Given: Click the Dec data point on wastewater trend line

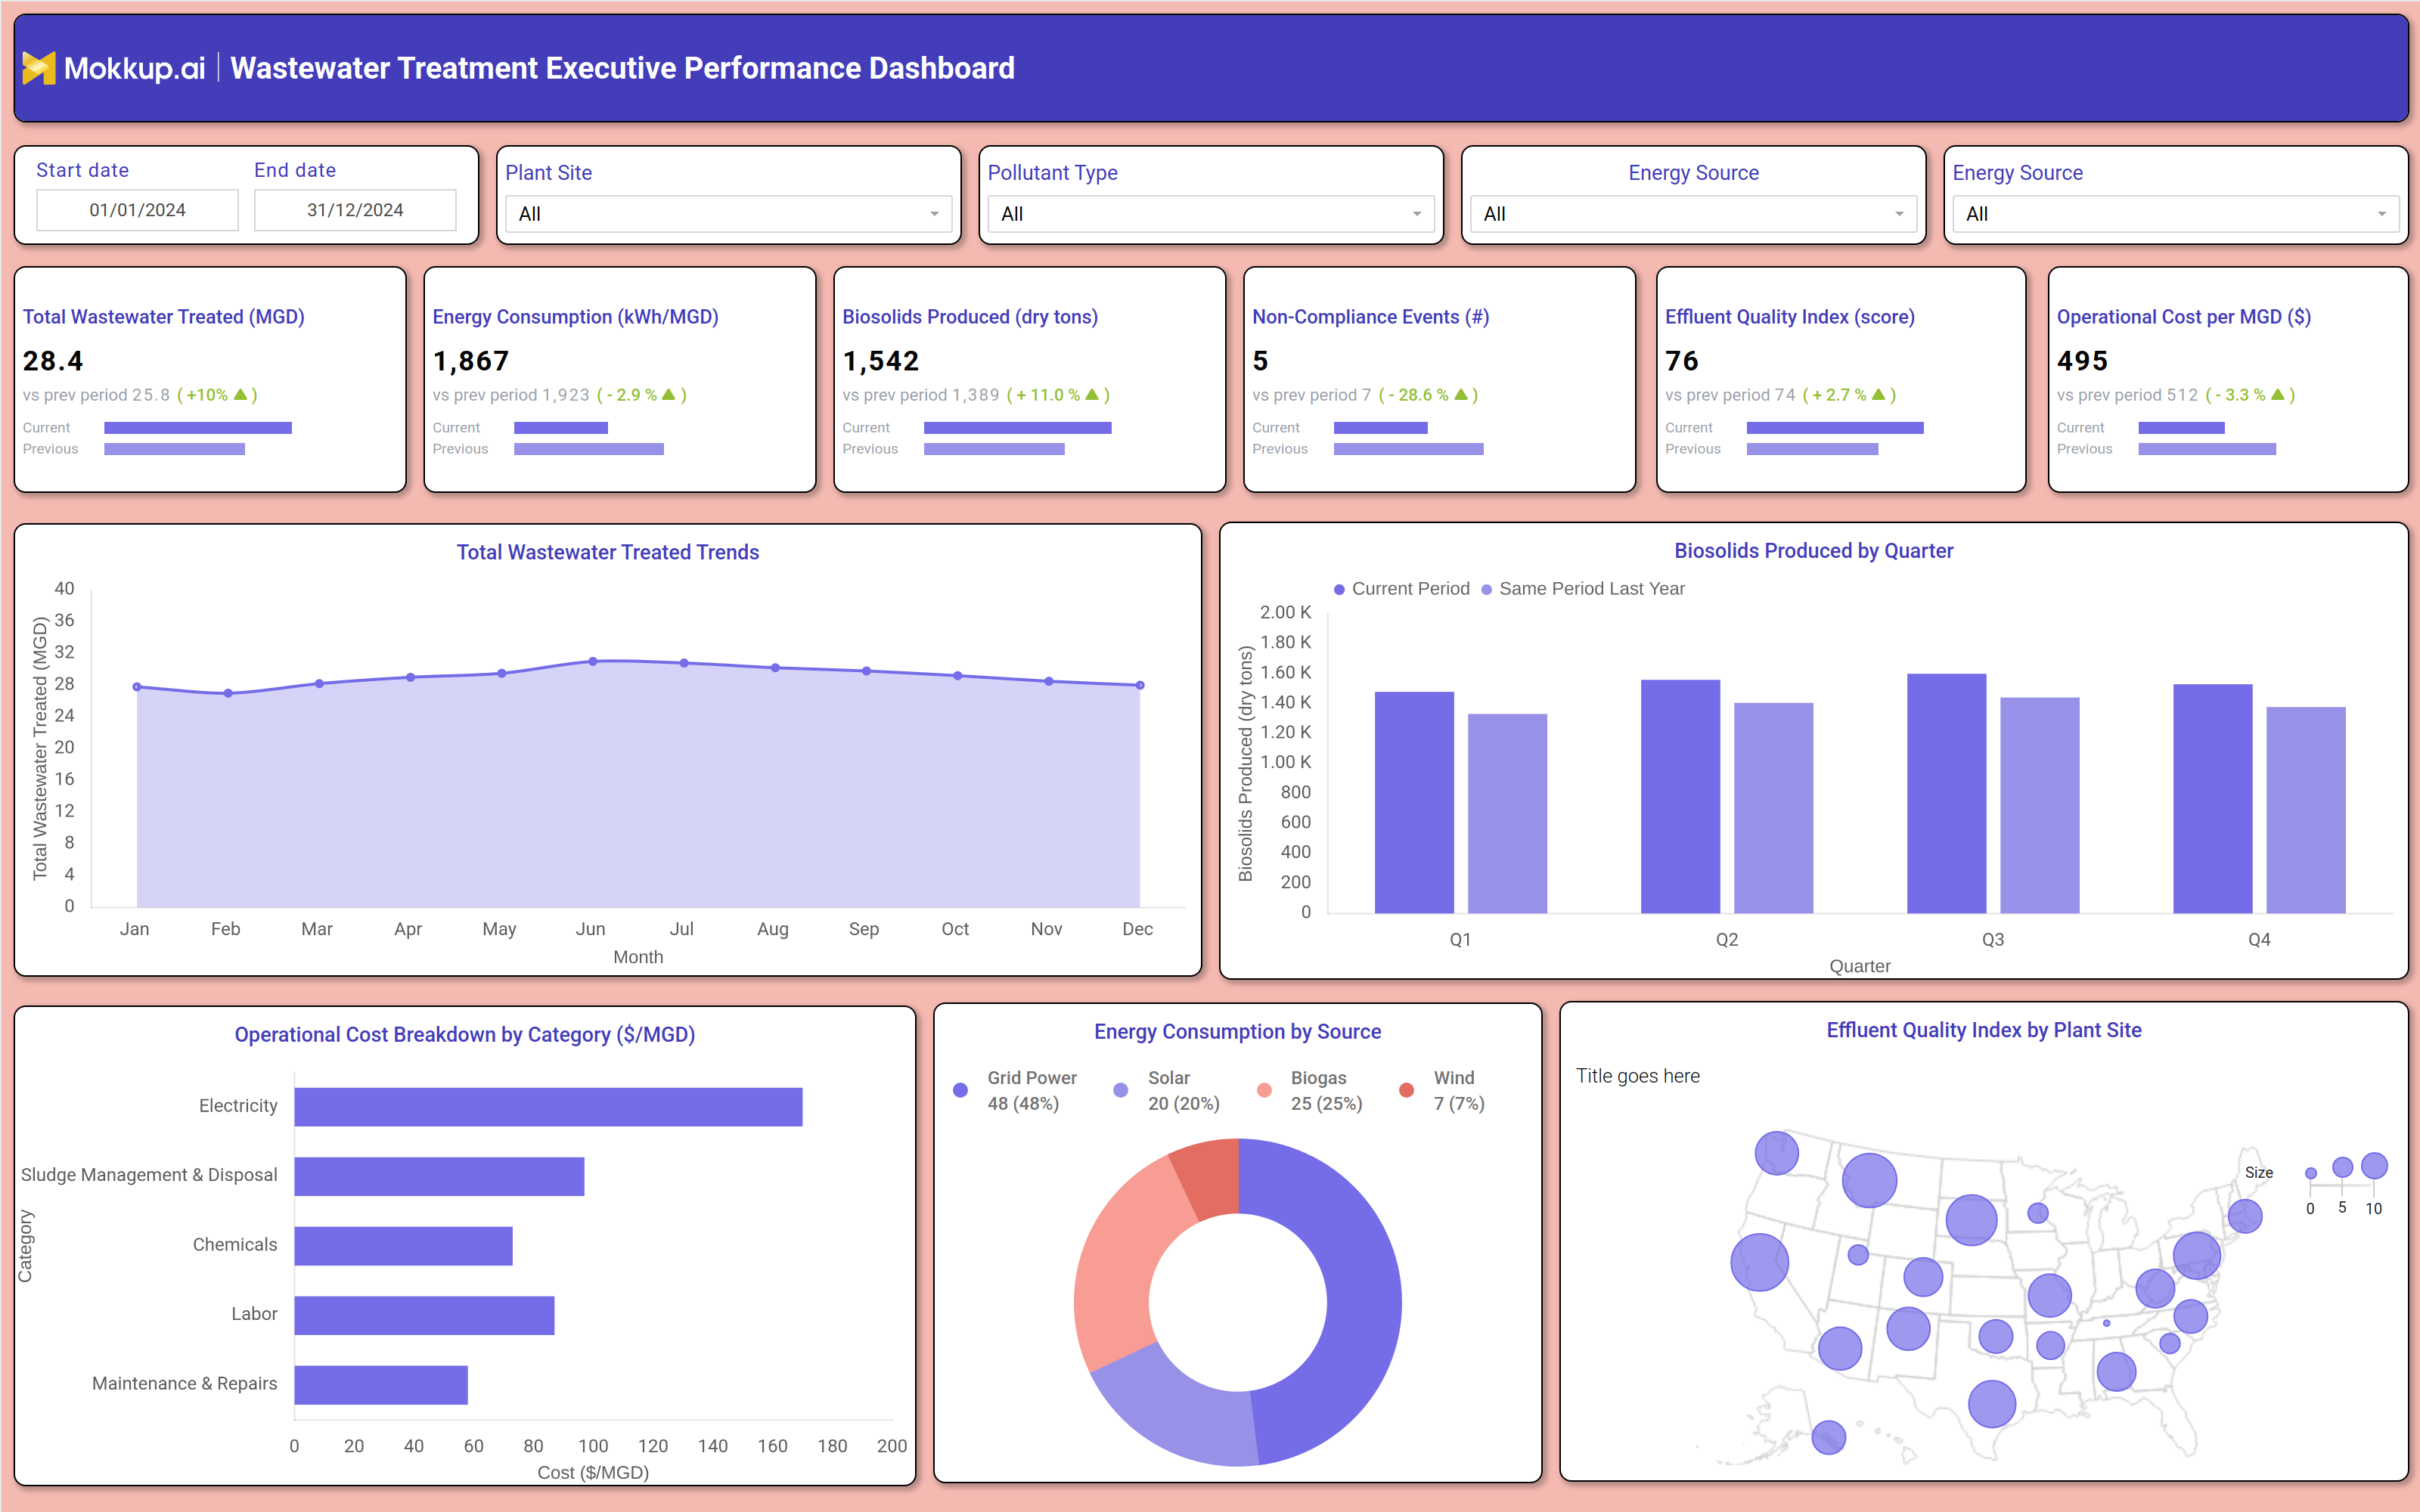Looking at the screenshot, I should pyautogui.click(x=1140, y=685).
